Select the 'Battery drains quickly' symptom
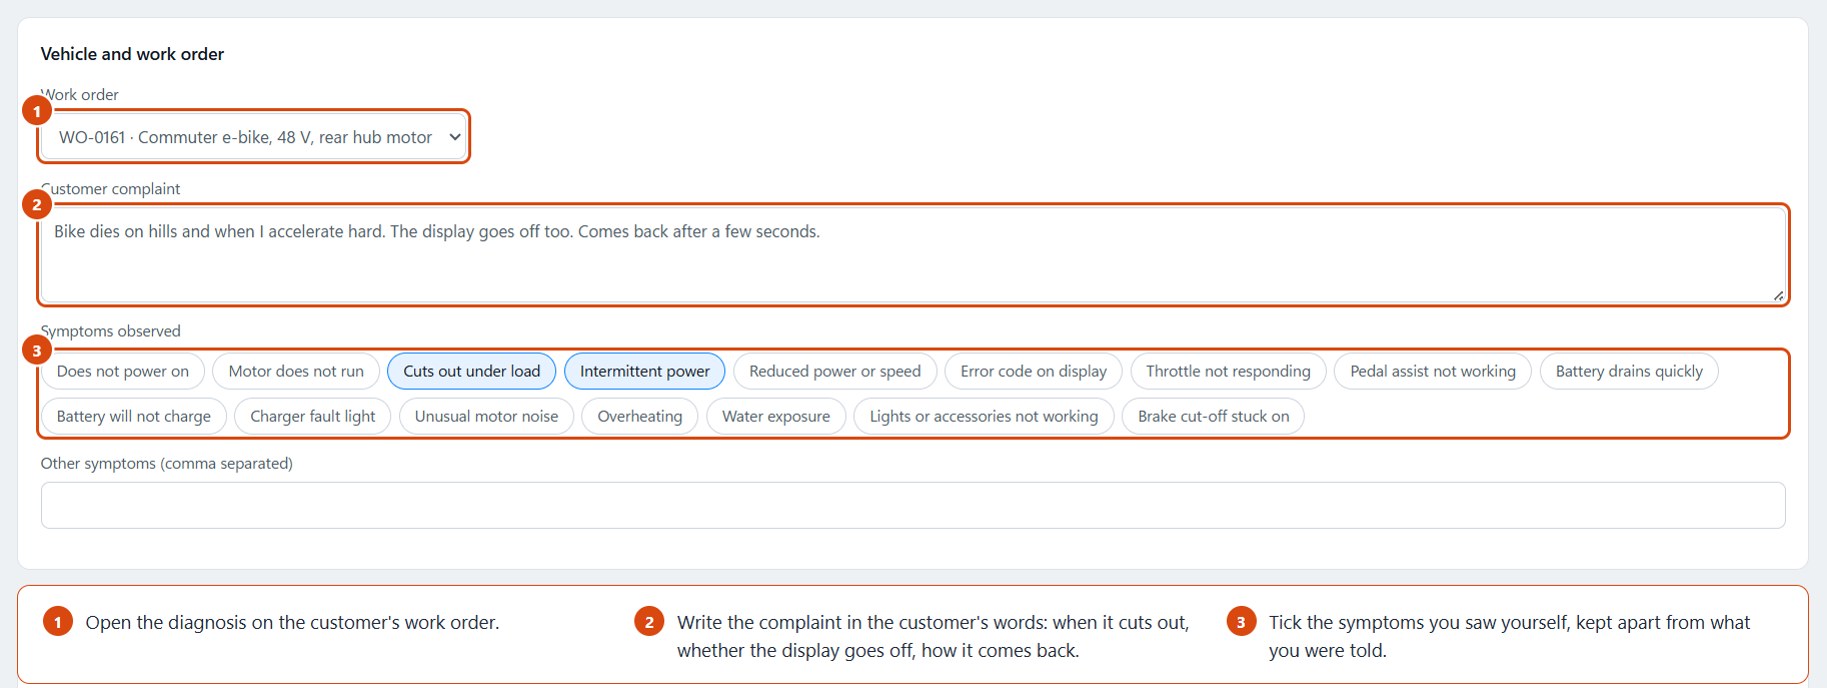 1629,371
